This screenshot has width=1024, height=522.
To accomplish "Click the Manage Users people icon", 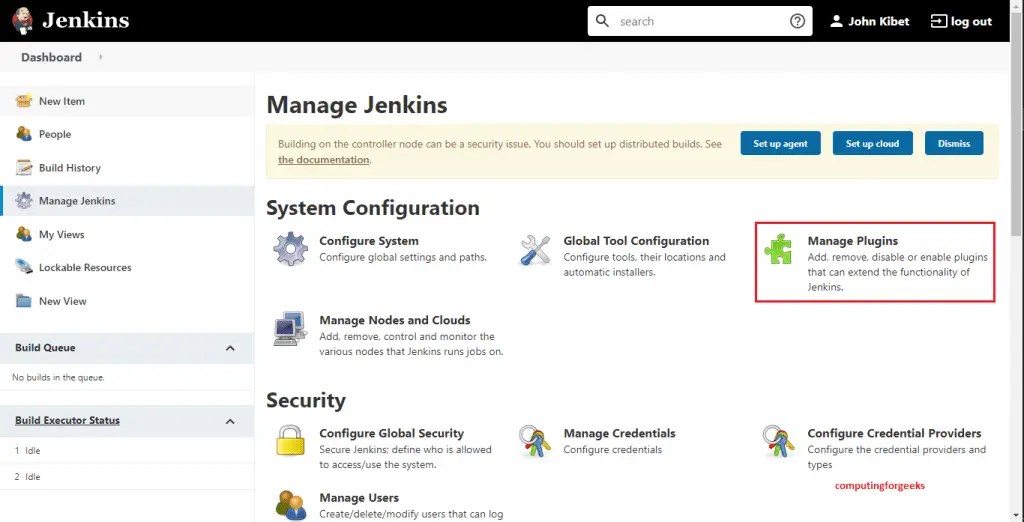I will (290, 505).
